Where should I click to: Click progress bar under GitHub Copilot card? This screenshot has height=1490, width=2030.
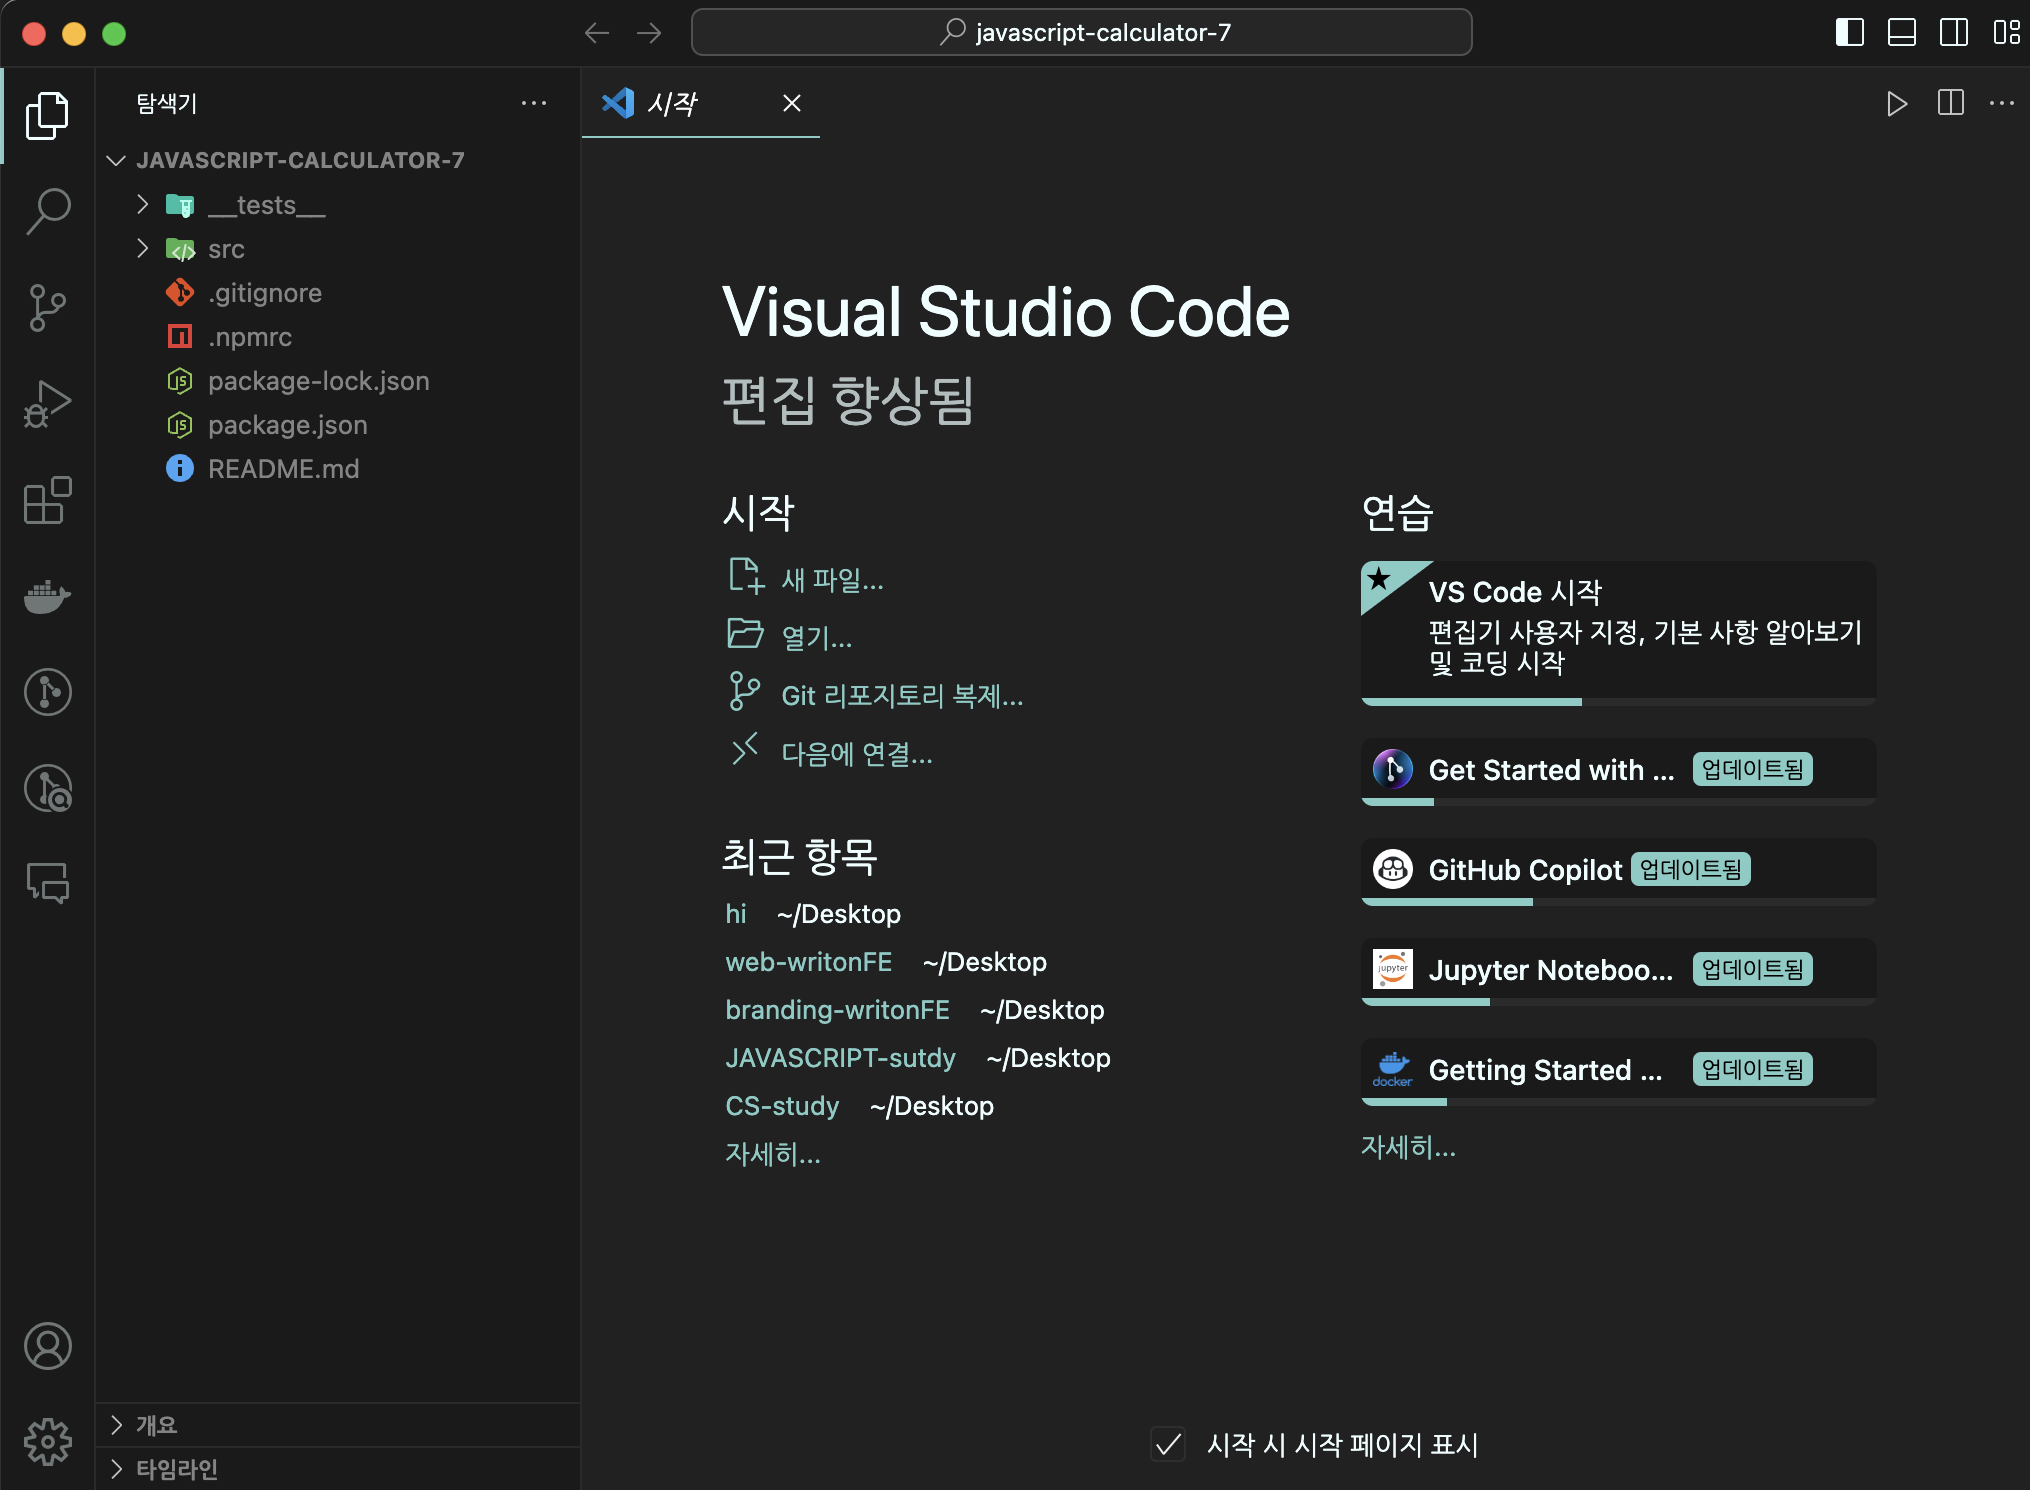pos(1618,902)
